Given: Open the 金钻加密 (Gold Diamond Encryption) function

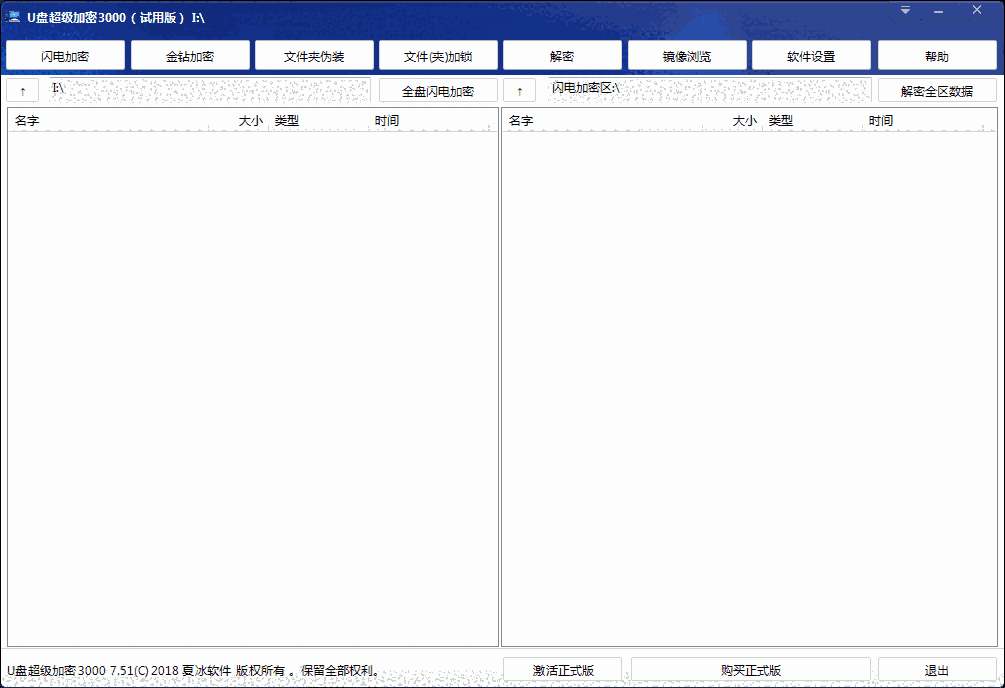Looking at the screenshot, I should click(189, 55).
